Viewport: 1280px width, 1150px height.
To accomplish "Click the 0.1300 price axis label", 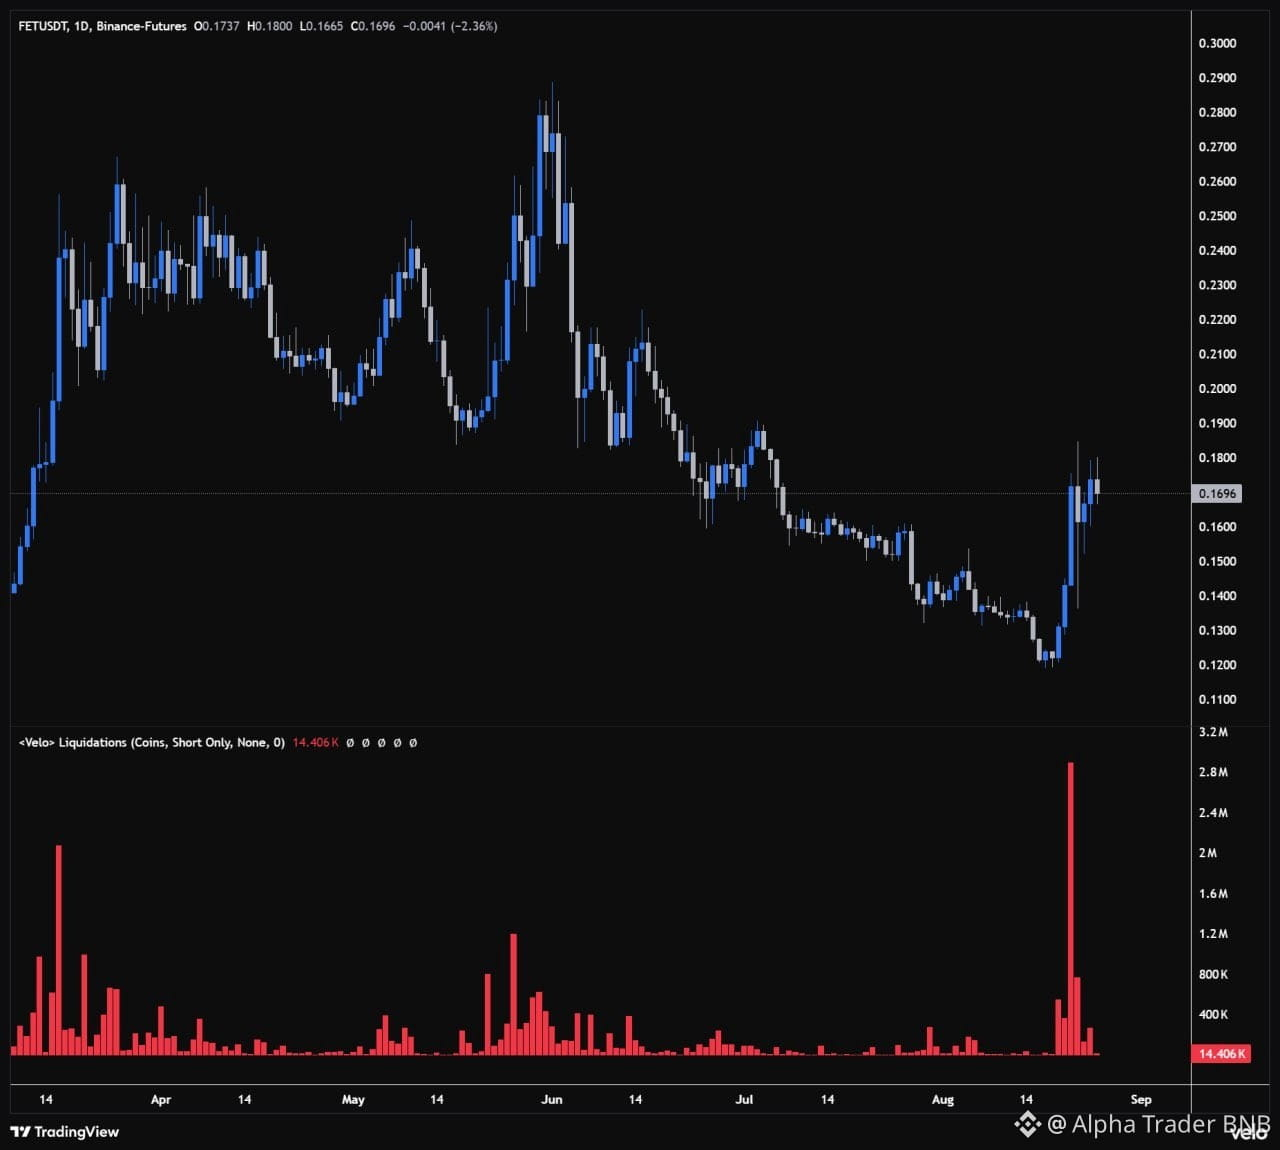I will [1217, 631].
